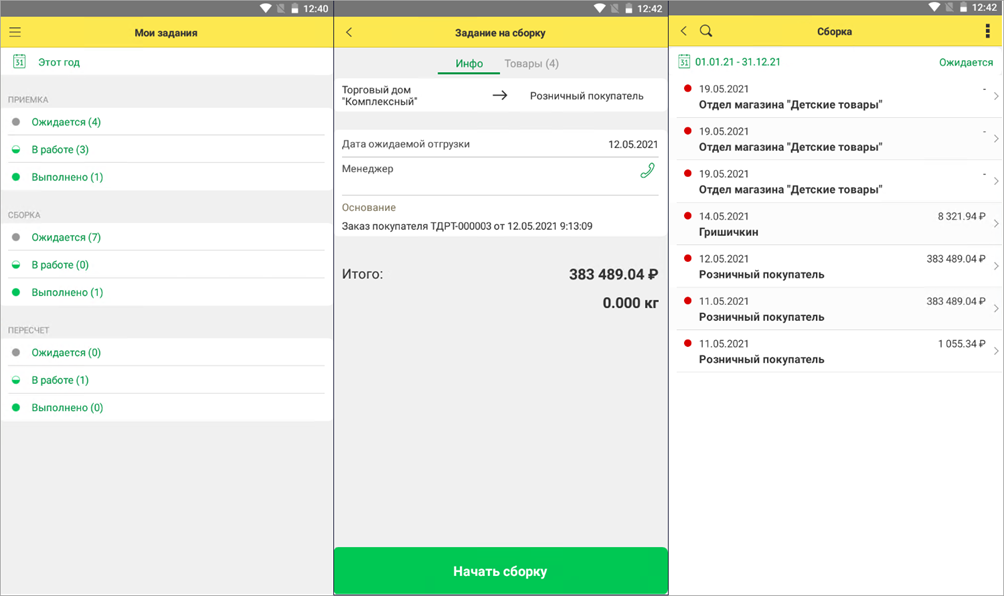Screen dimensions: 1004x596
Task: Select Приемка Выполнено (1) list
Action: (x=67, y=177)
